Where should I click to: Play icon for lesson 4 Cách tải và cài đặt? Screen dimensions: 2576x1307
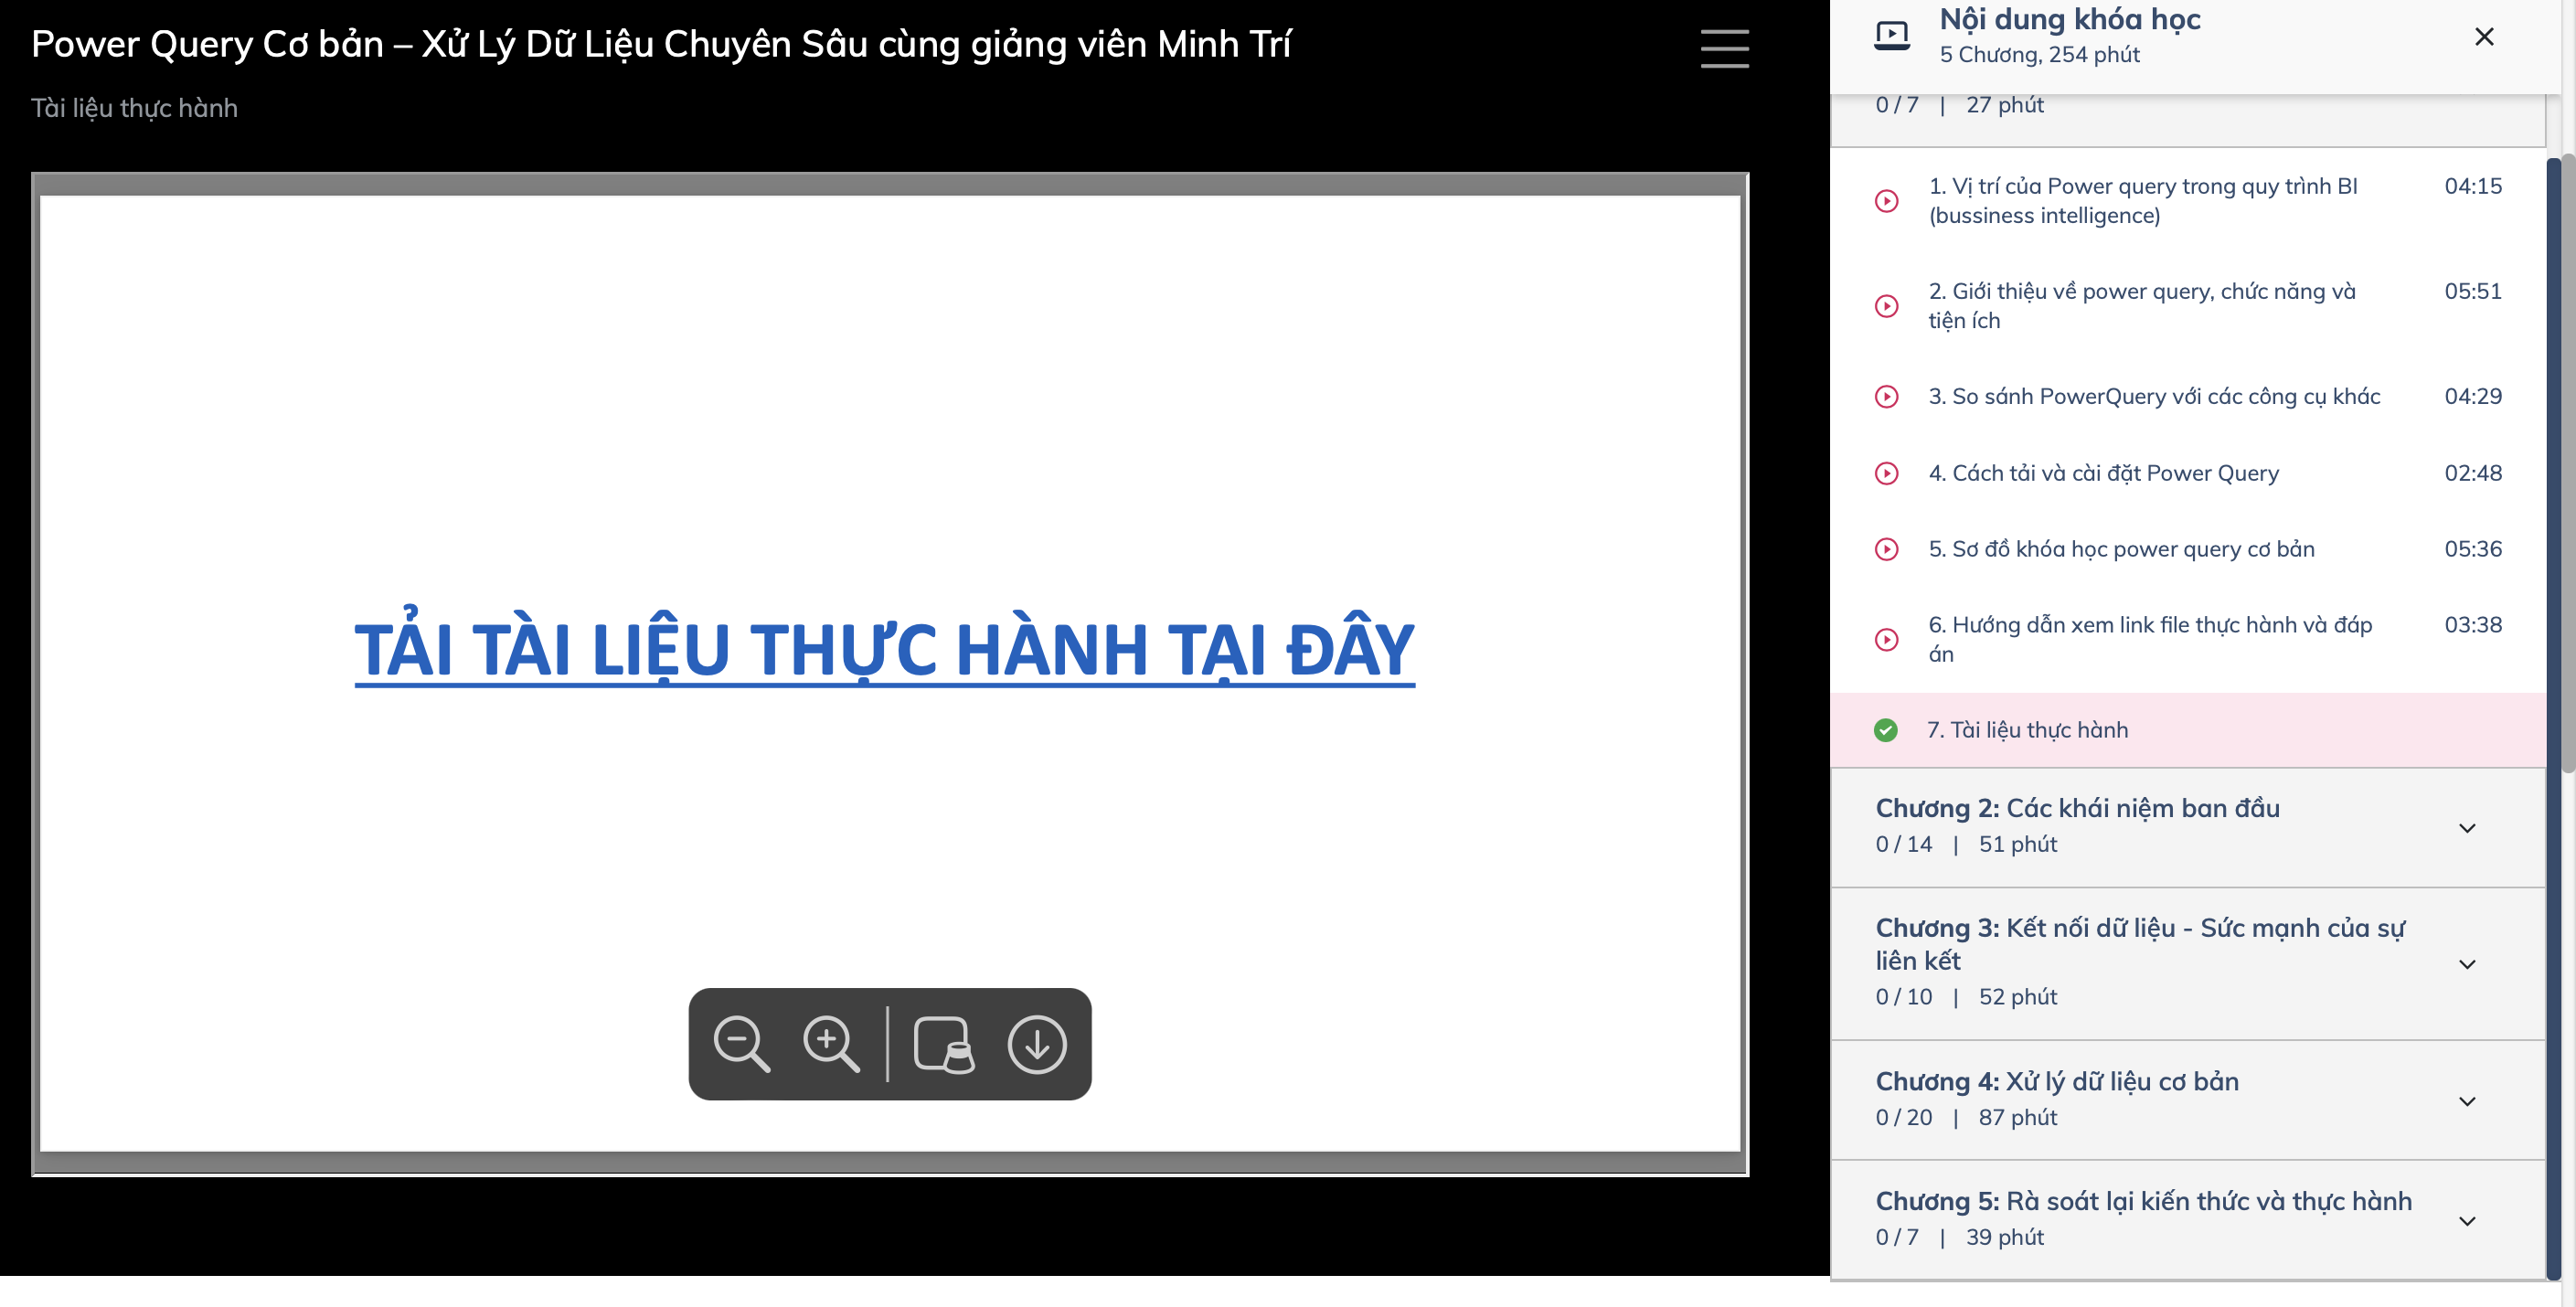1886,473
